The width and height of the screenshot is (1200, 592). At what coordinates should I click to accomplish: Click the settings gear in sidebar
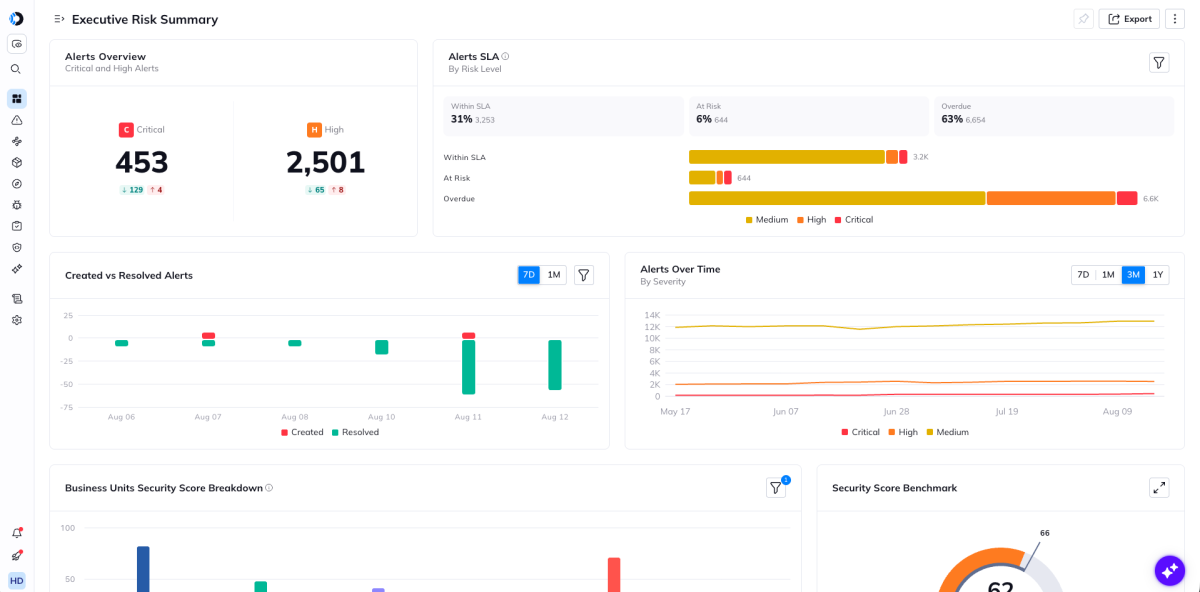click(x=16, y=320)
